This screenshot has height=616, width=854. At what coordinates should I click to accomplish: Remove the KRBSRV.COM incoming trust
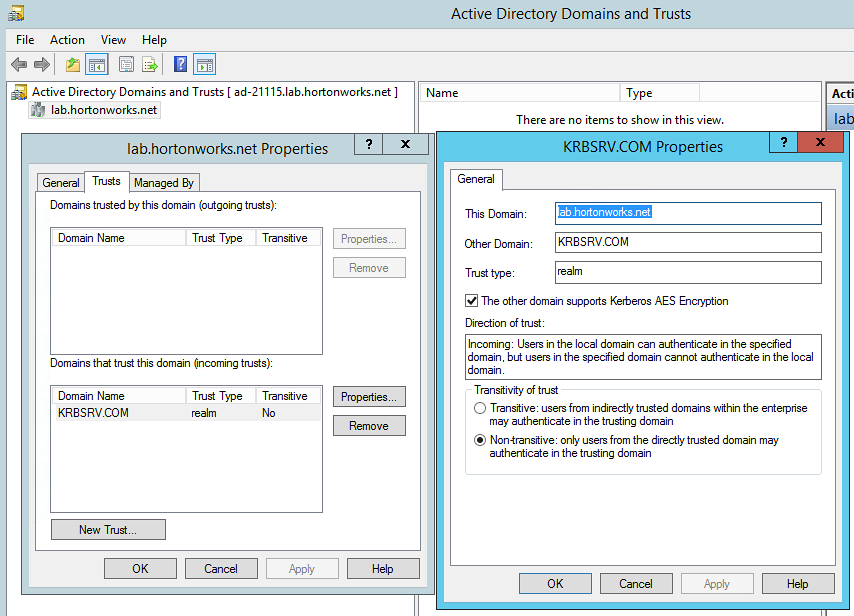(x=368, y=426)
